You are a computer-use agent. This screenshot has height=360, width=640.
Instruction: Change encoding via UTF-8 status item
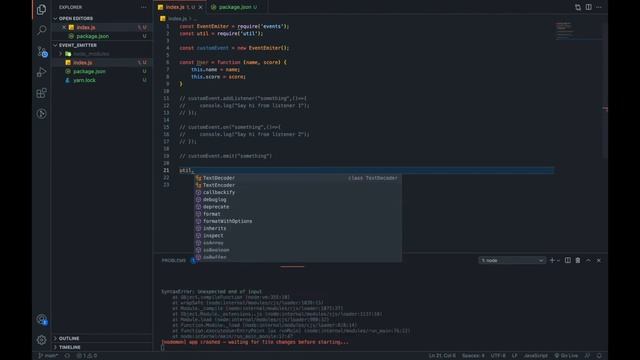pos(498,356)
